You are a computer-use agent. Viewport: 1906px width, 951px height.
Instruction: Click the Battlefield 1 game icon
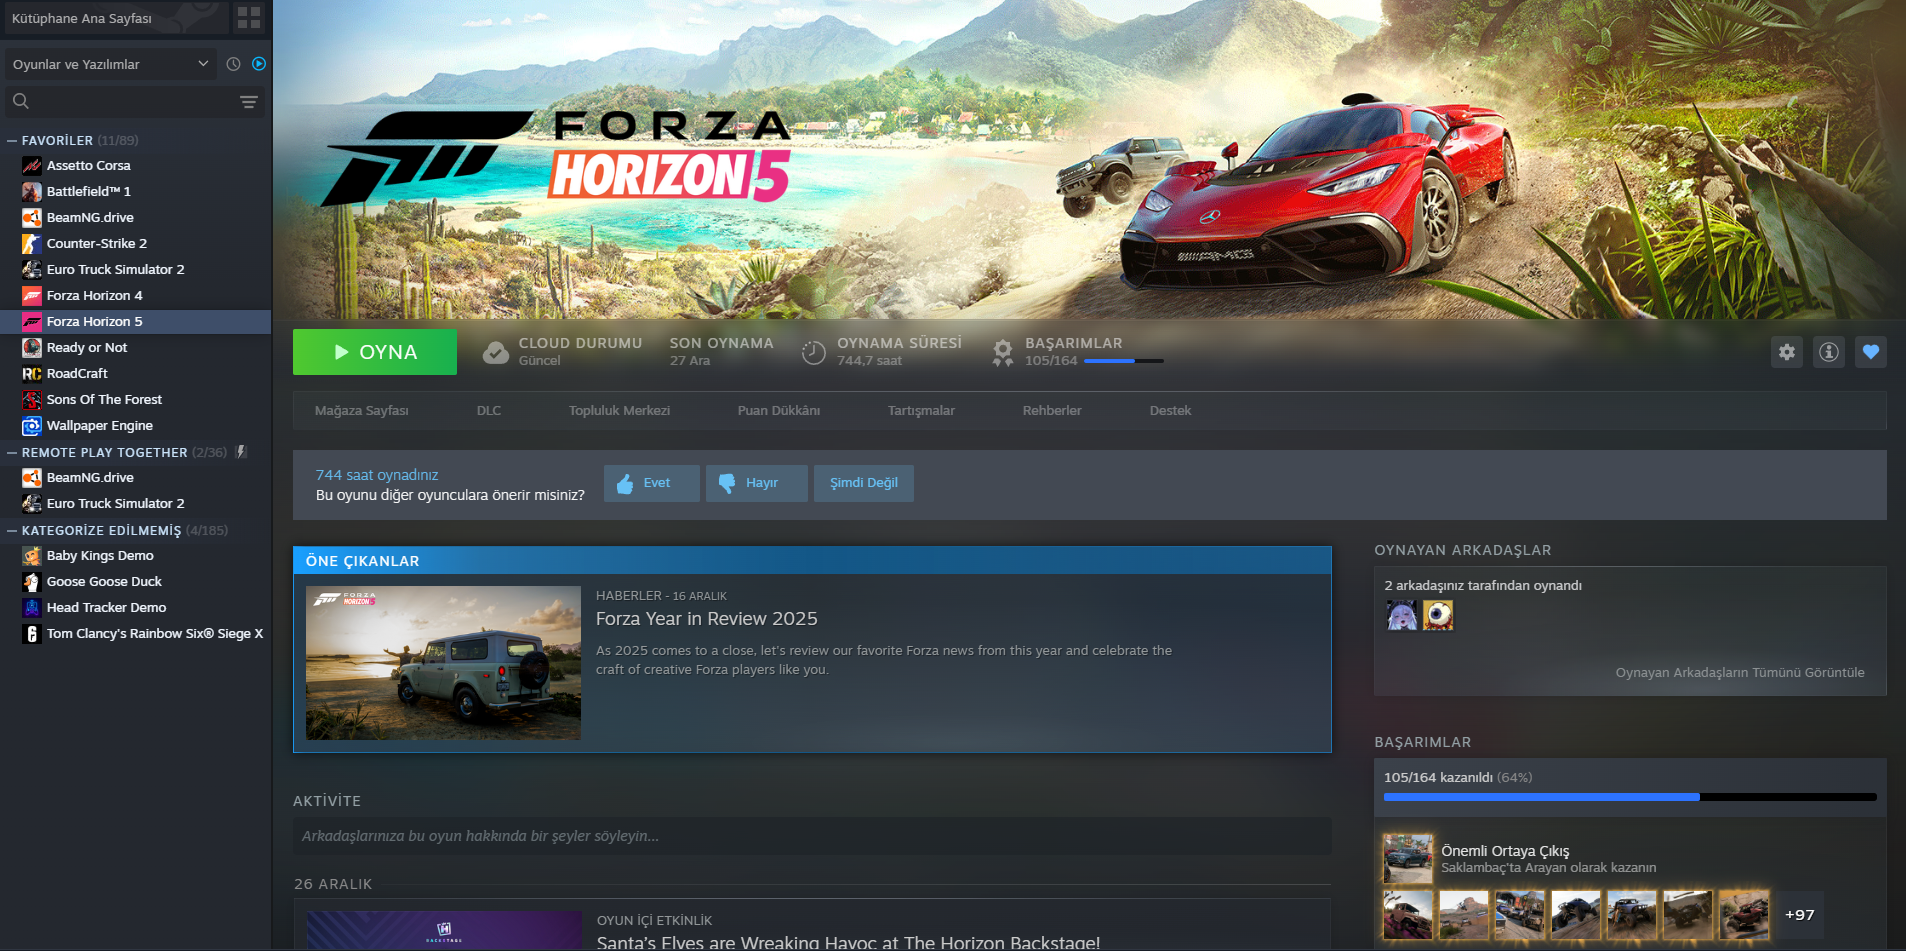(x=32, y=192)
